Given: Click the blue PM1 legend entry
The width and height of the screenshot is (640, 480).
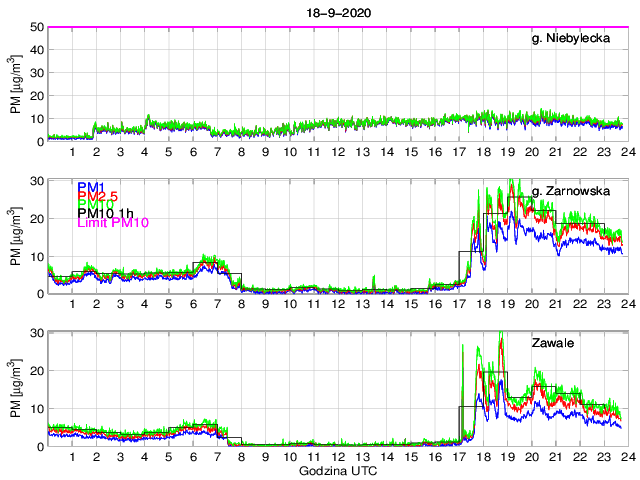Looking at the screenshot, I should (x=91, y=186).
